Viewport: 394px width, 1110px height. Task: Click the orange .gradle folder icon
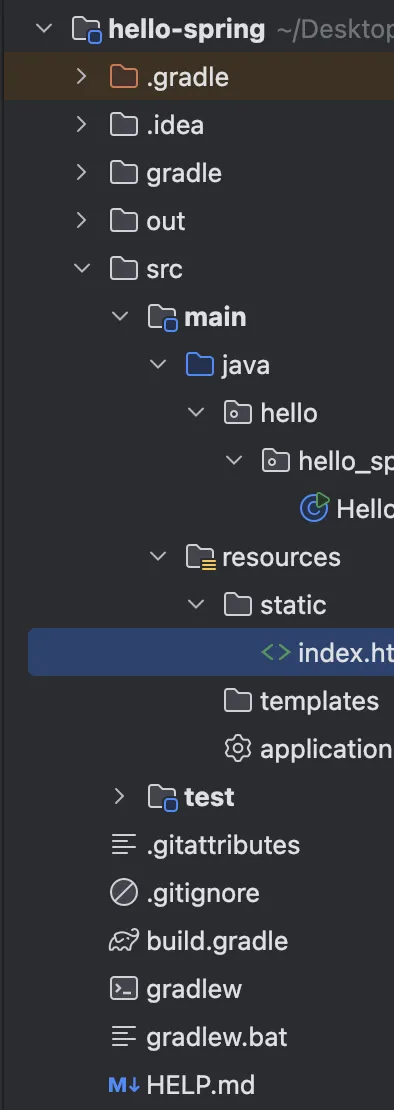[124, 76]
